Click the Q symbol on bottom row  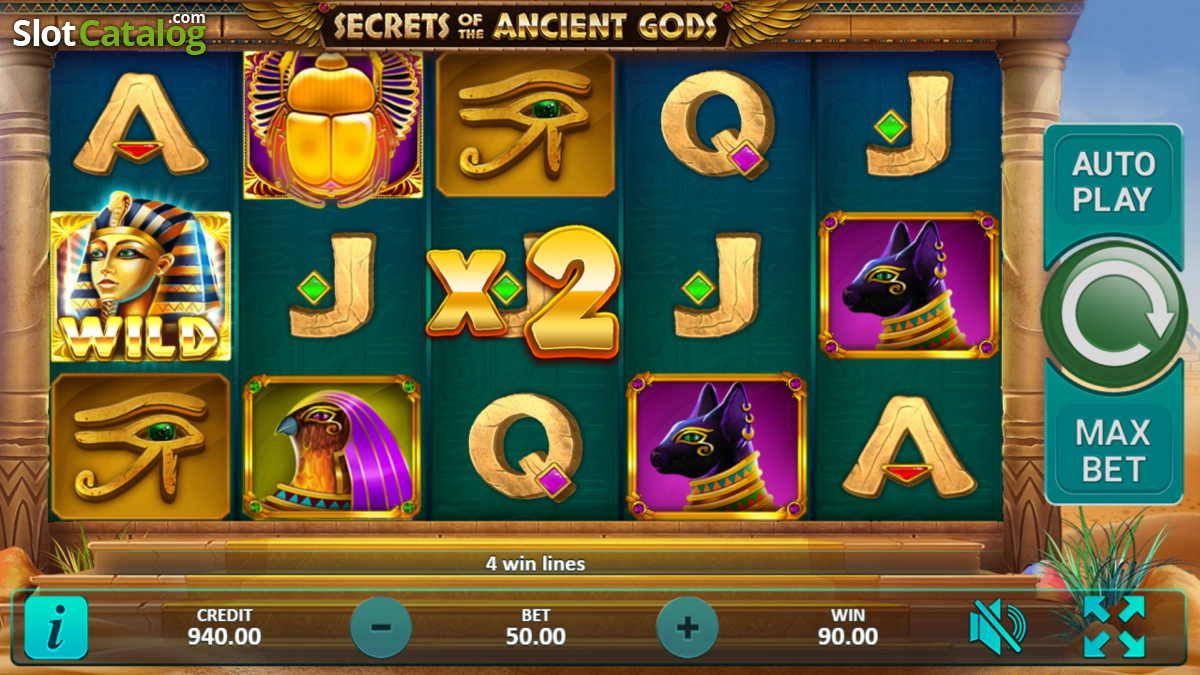click(526, 445)
